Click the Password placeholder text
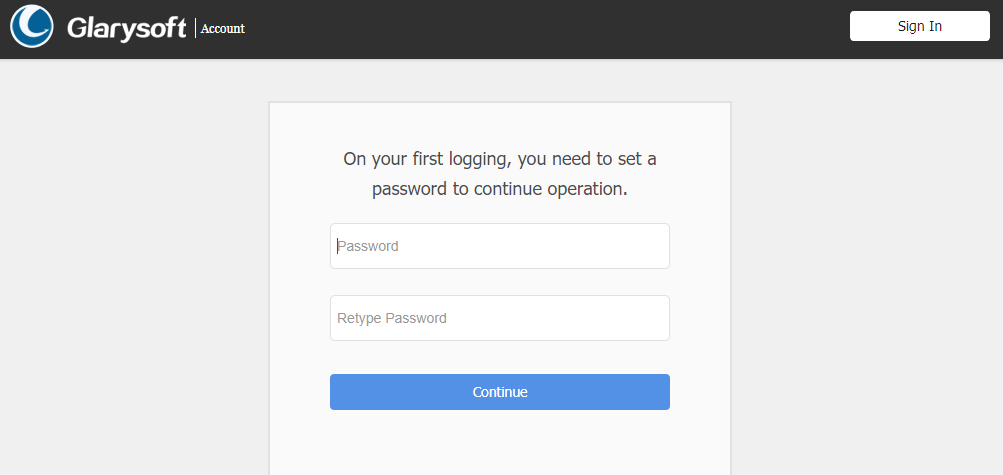Screen dimensions: 1003x475 [x=368, y=246]
